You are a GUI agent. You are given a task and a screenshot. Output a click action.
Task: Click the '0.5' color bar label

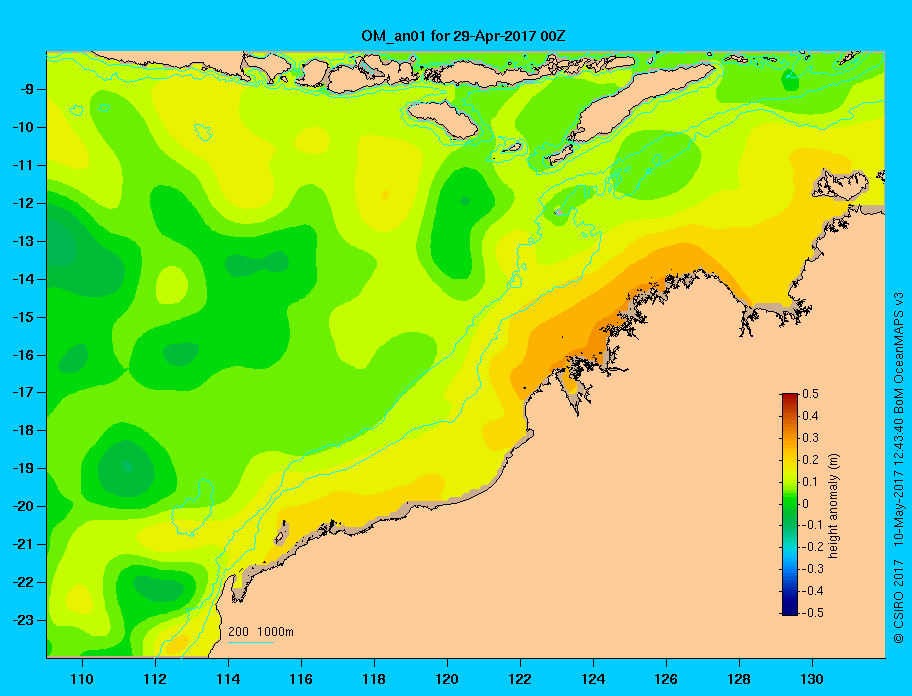point(810,394)
